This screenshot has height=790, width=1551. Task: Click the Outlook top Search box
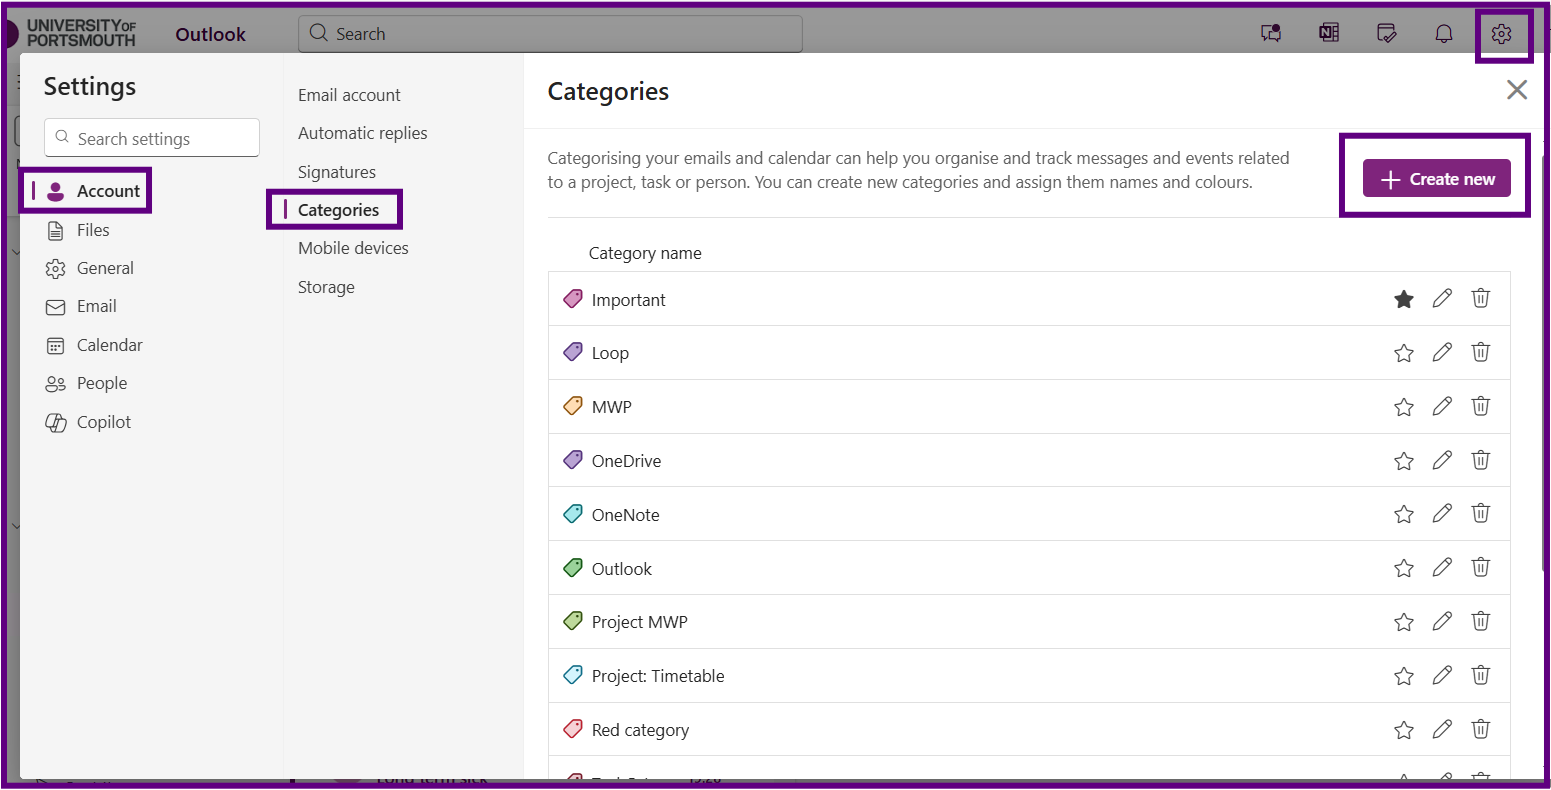[550, 33]
